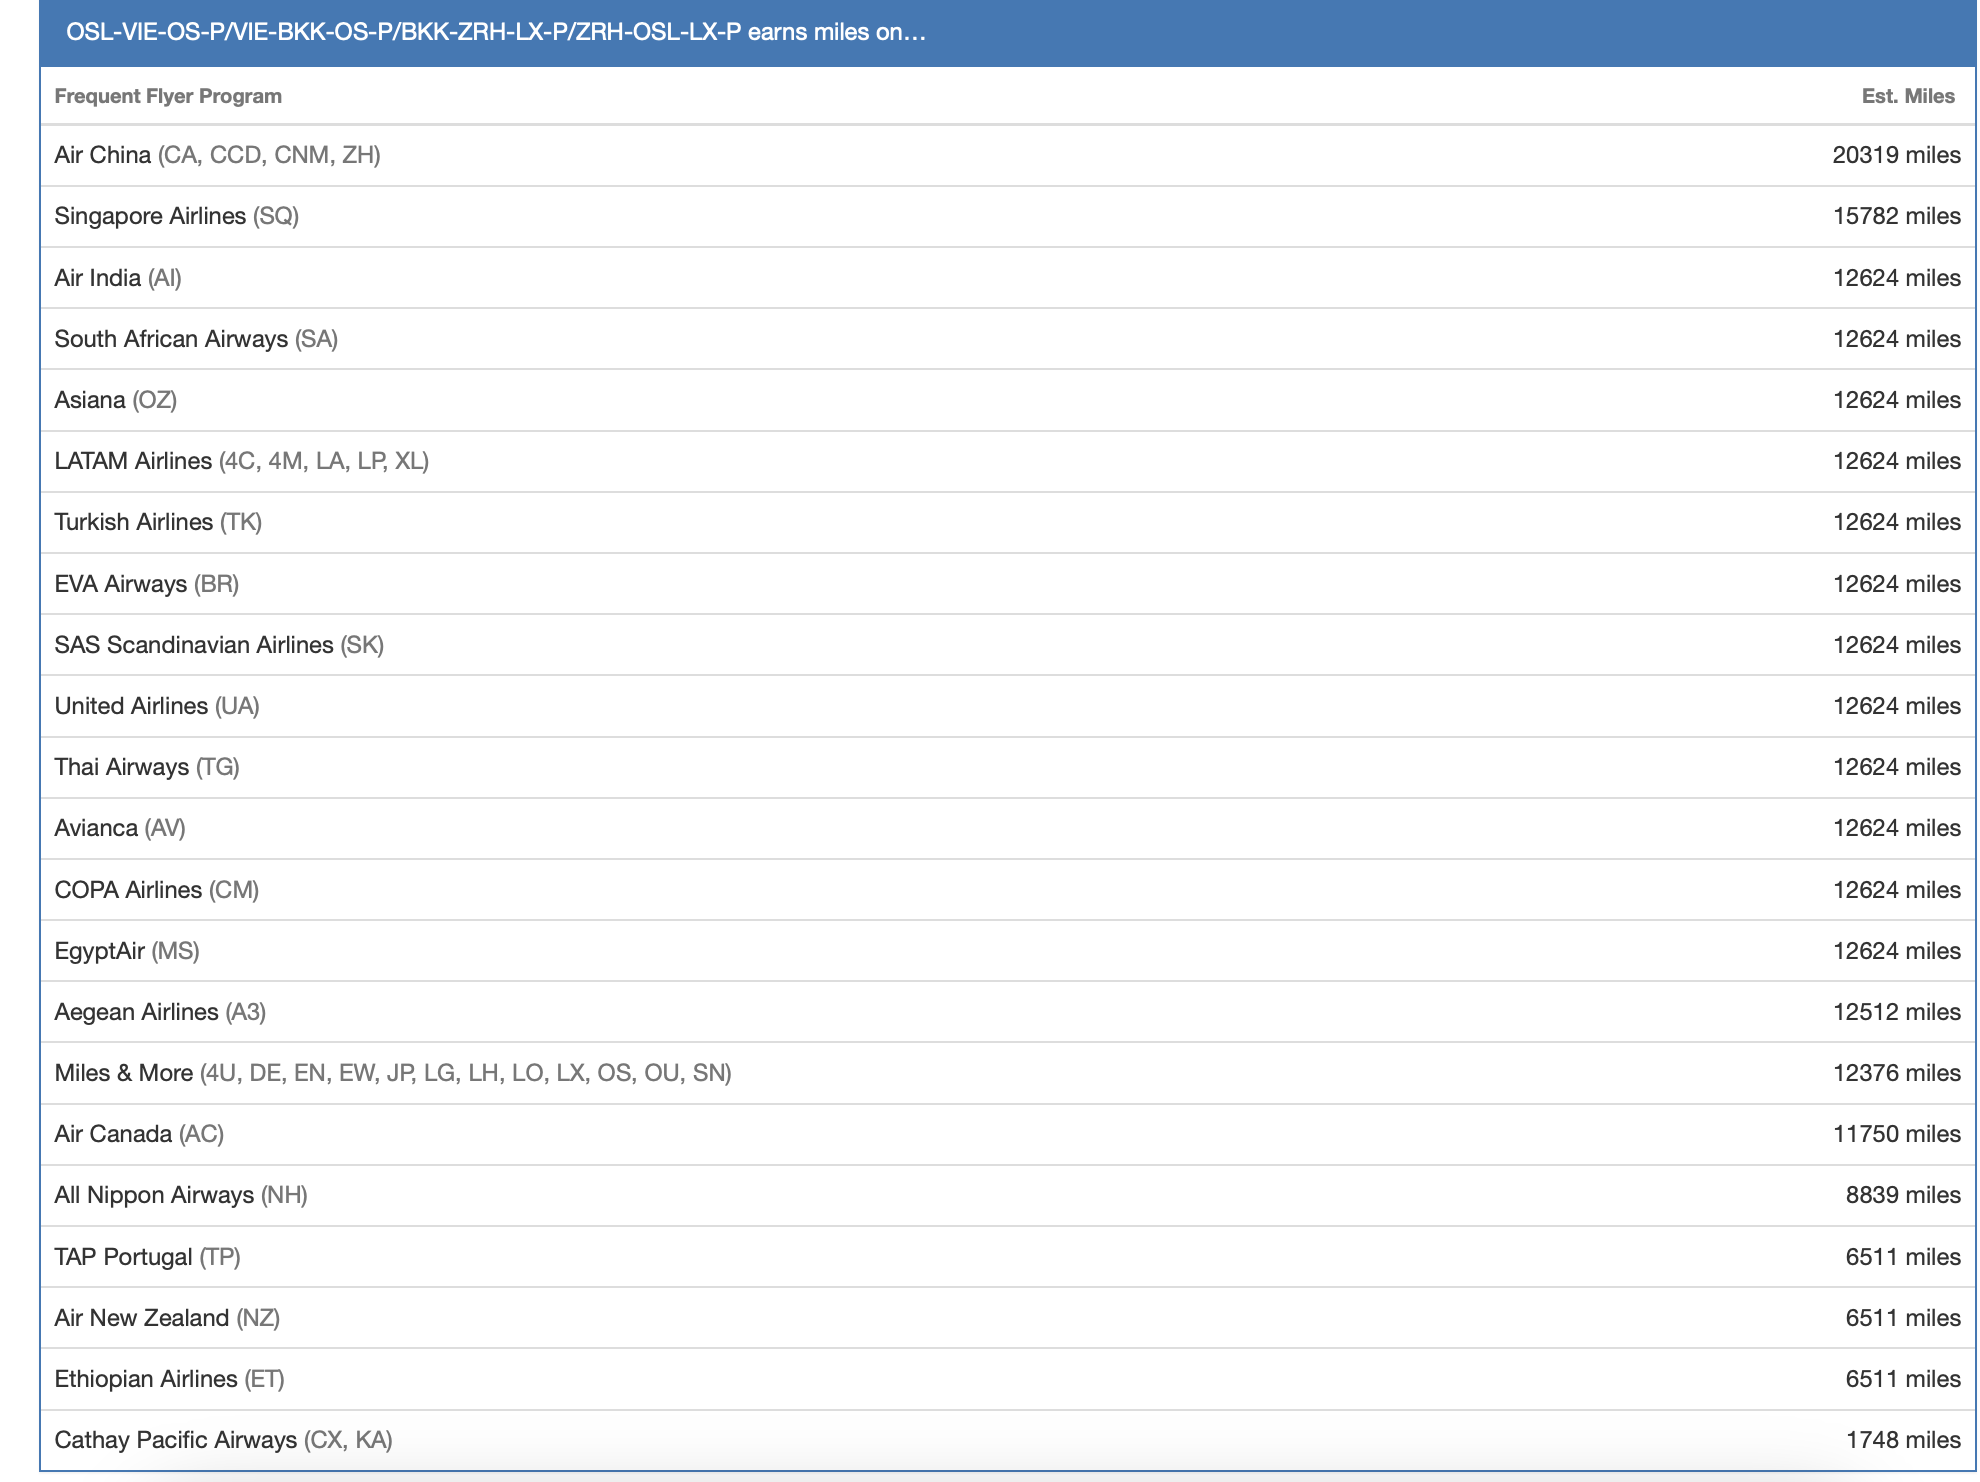Viewport: 1980px width, 1482px height.
Task: Select the COPA Airlines (CM) row
Action: [1008, 890]
